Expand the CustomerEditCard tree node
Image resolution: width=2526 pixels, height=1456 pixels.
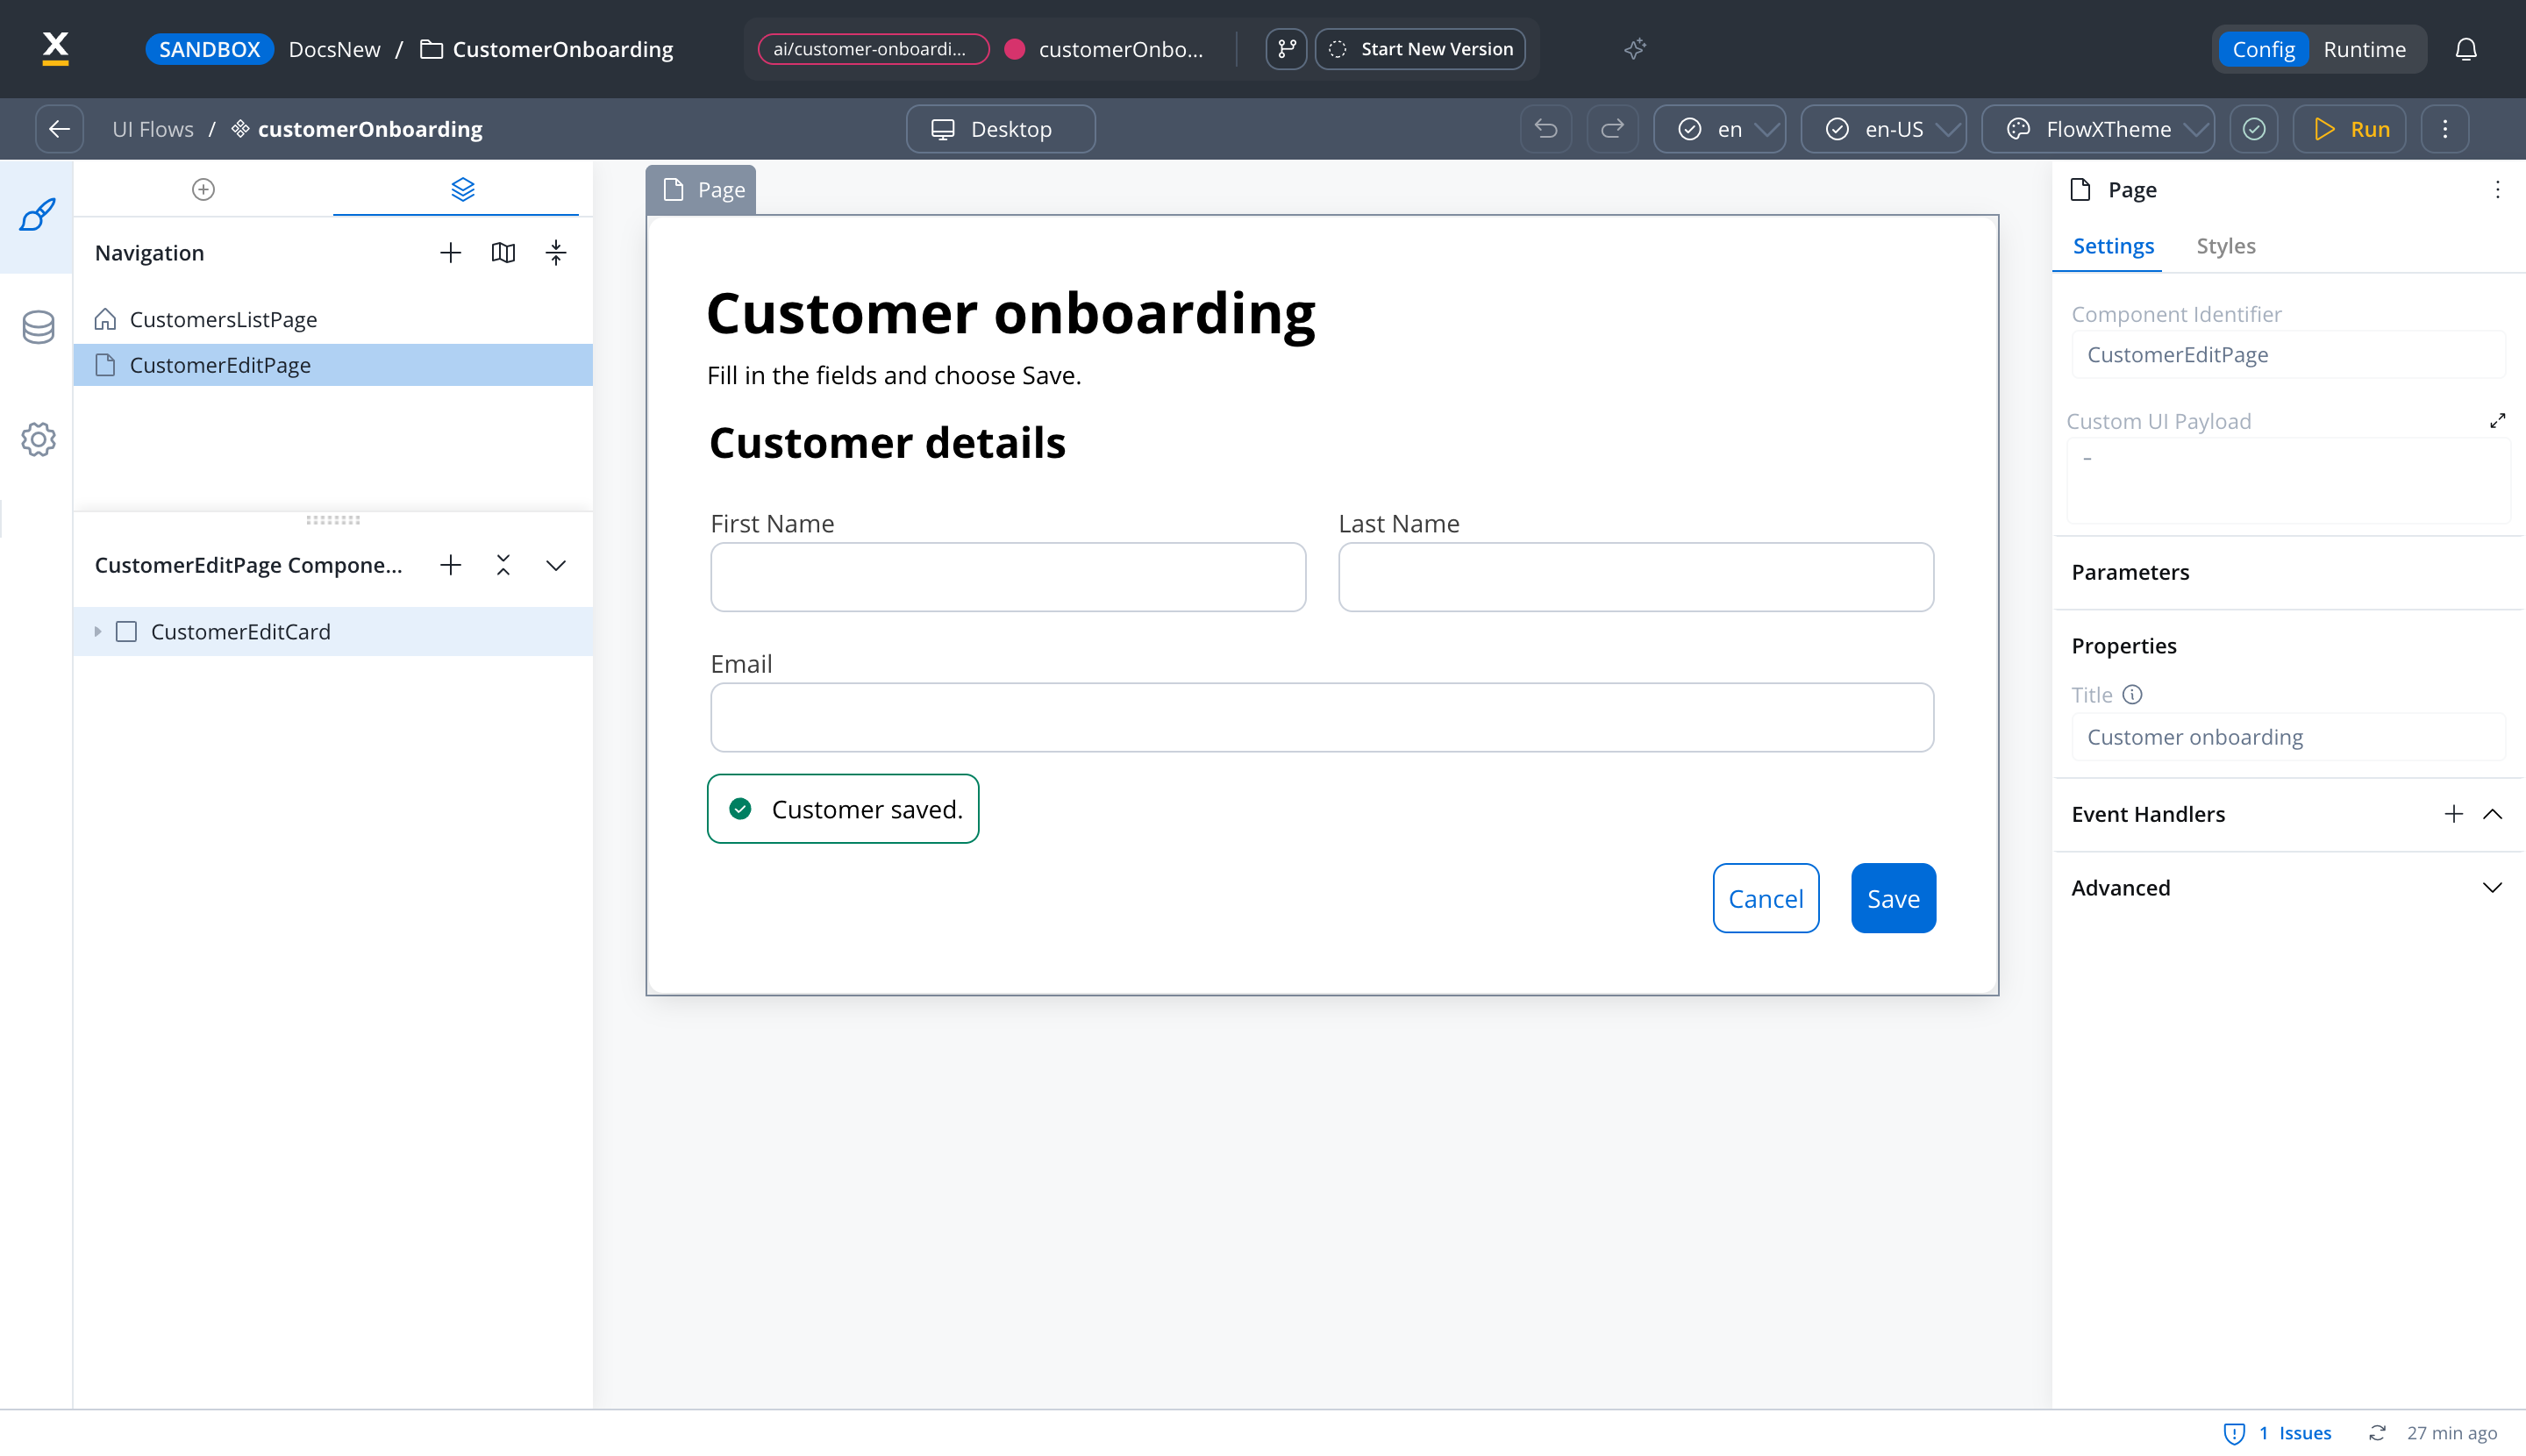pos(97,631)
